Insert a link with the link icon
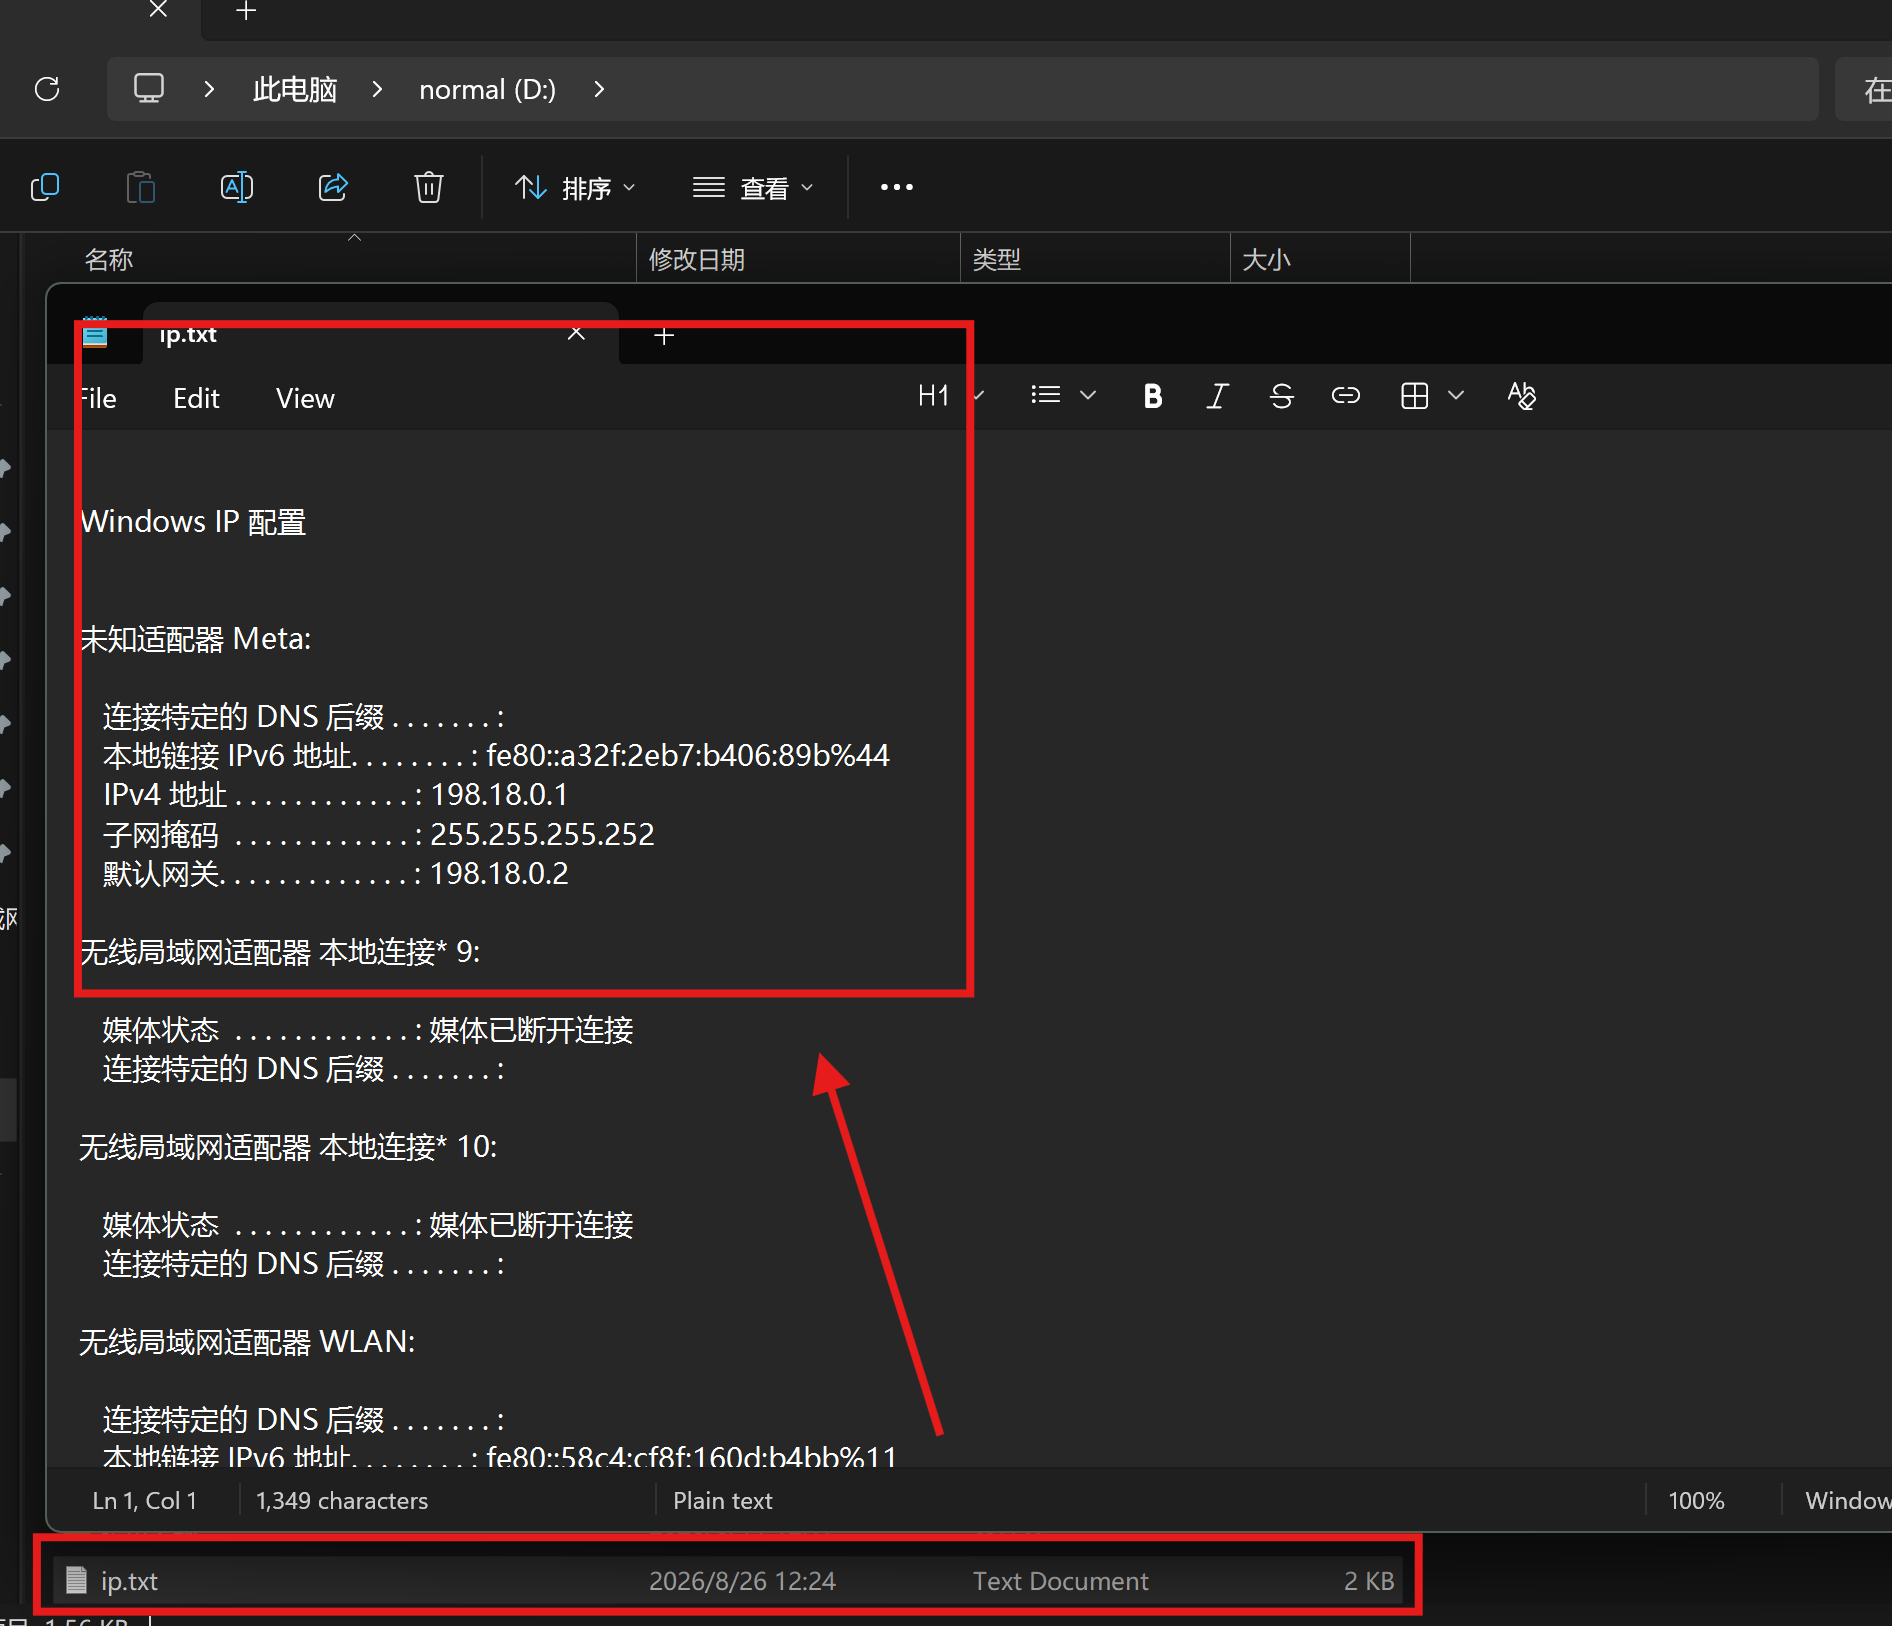 click(1345, 396)
